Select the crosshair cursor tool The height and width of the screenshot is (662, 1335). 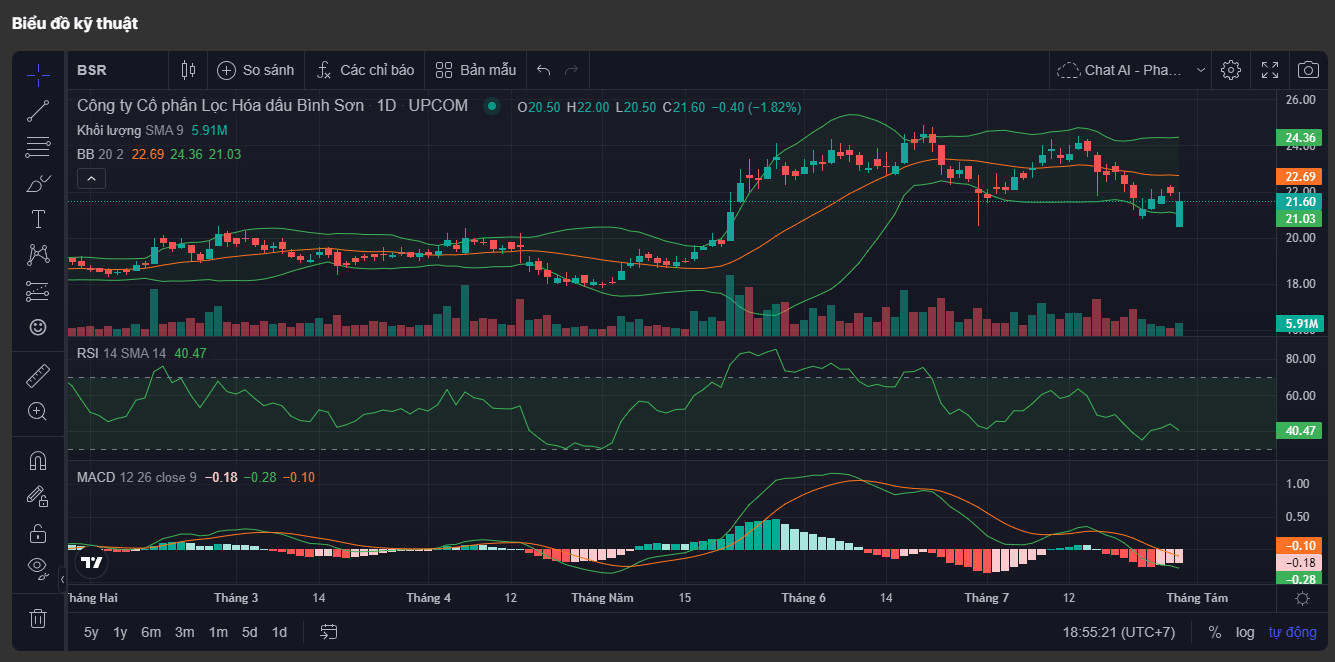click(38, 74)
